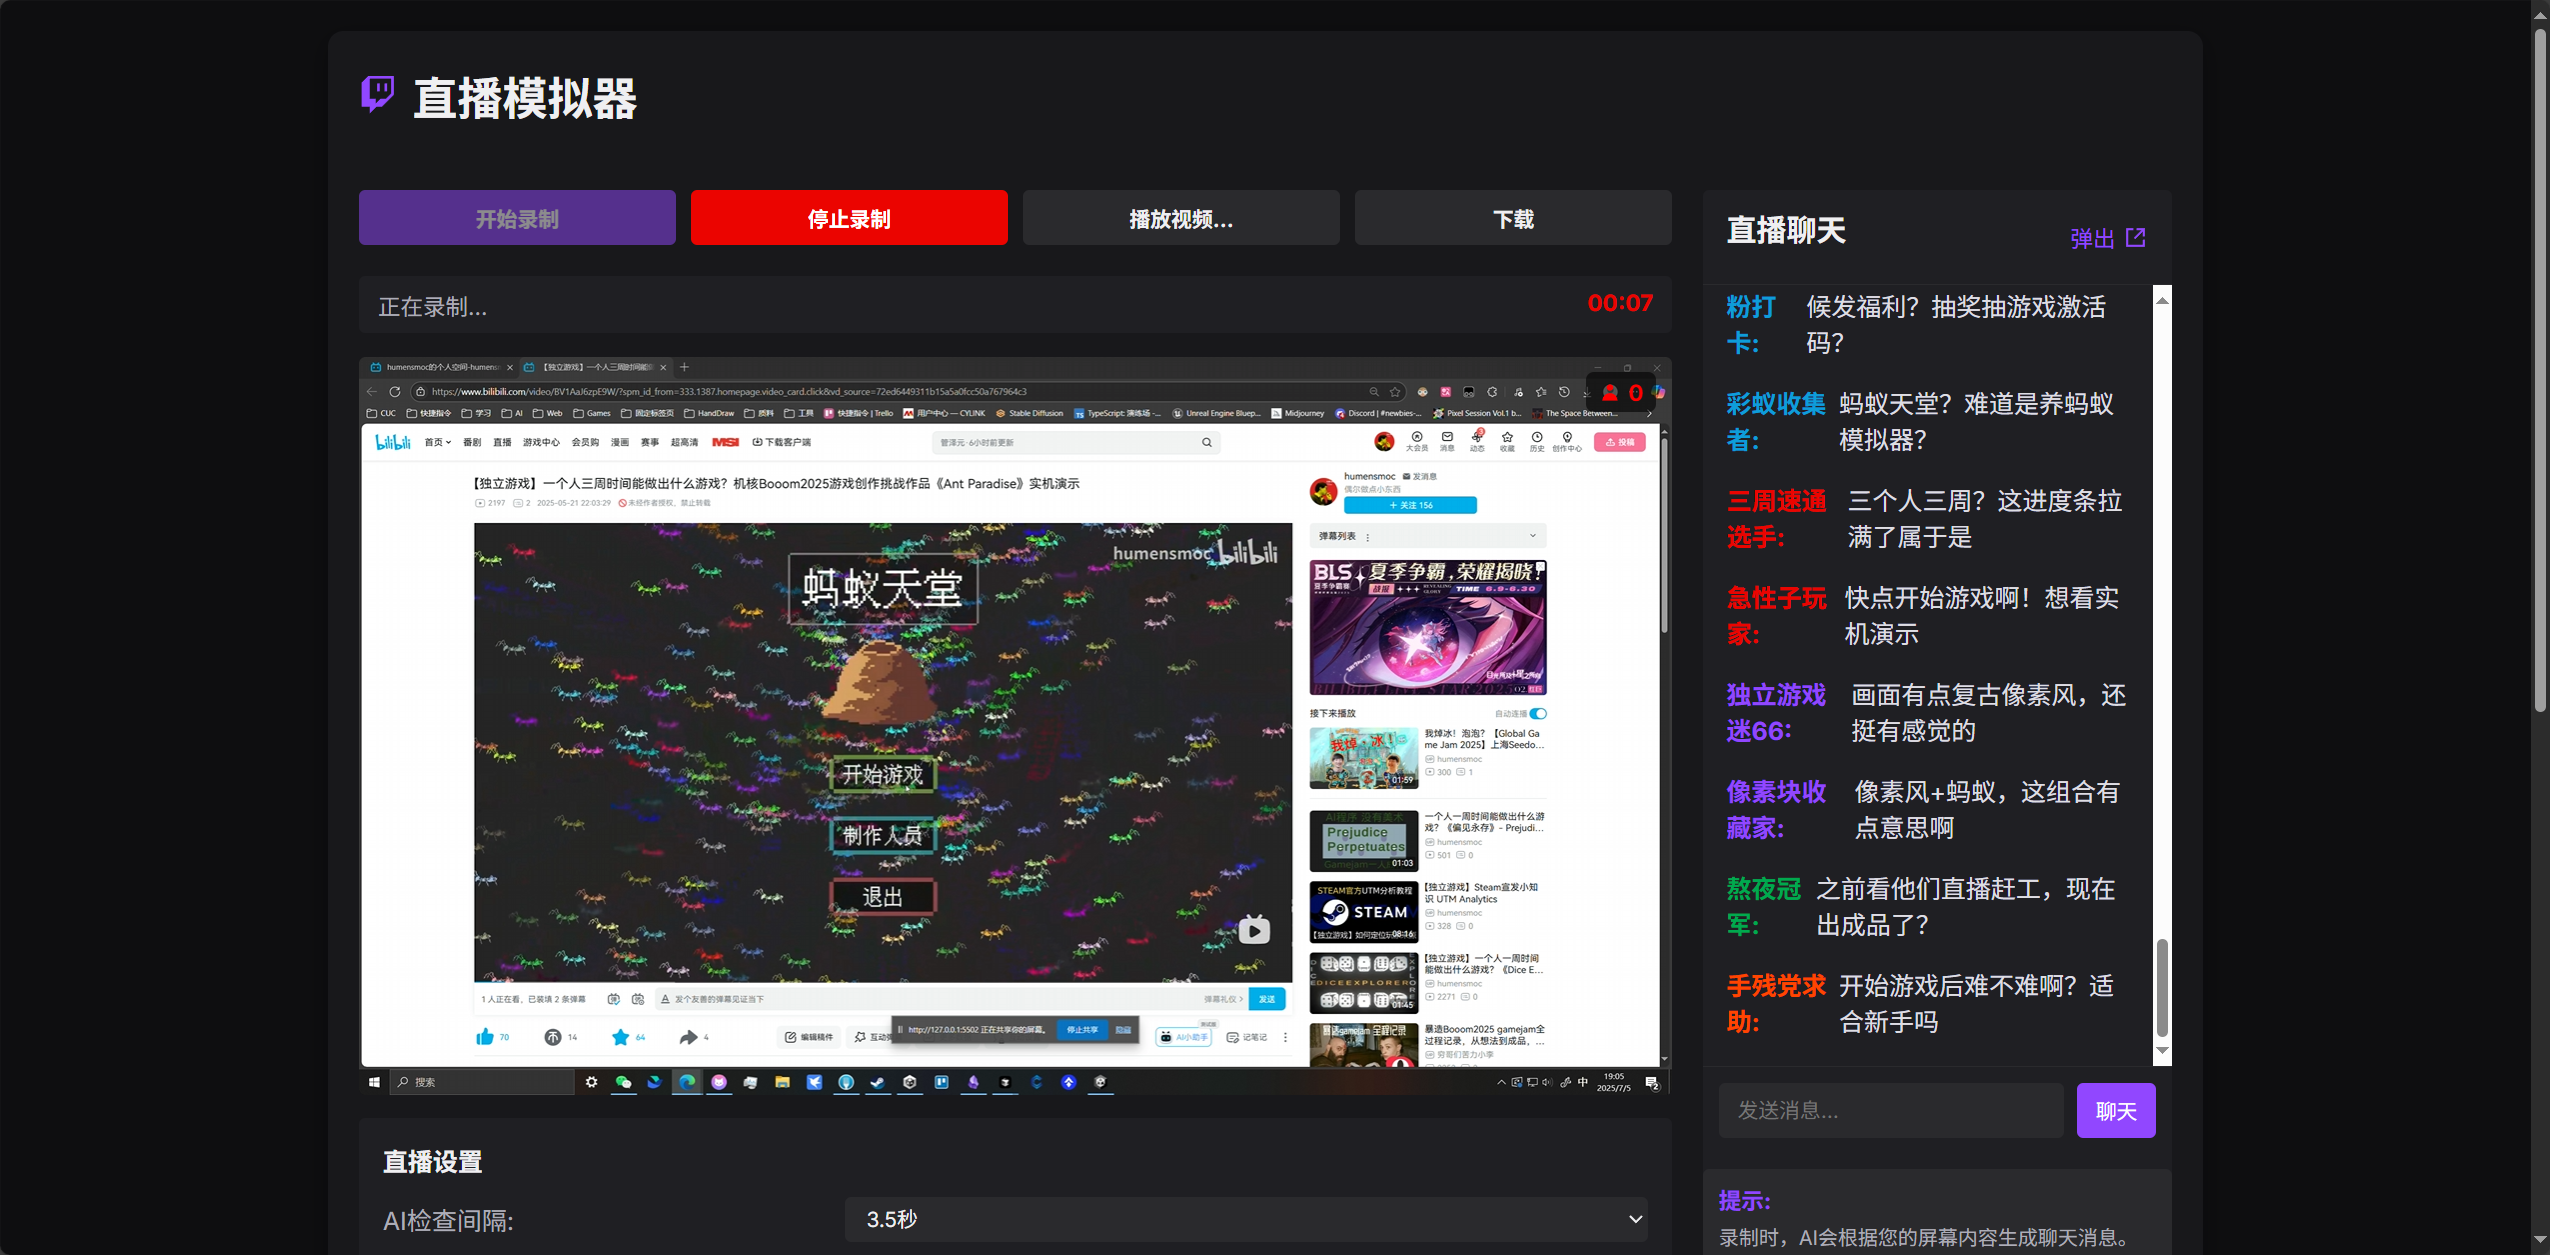Pop out the chat with the 弹出 icon
This screenshot has width=2550, height=1255.
click(x=2136, y=237)
